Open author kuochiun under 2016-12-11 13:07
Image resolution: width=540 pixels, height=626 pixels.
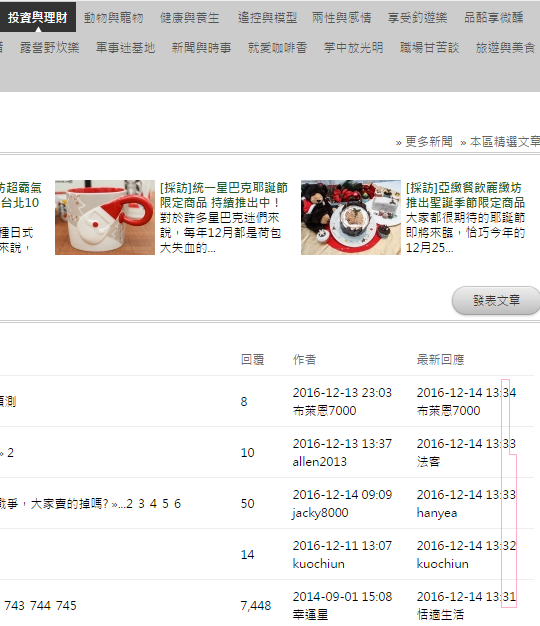318,564
